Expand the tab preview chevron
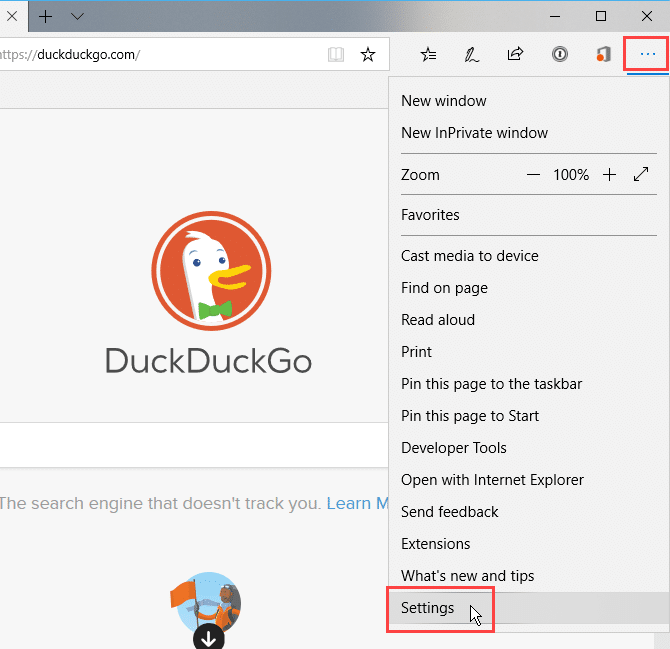This screenshot has width=670, height=649. point(77,17)
